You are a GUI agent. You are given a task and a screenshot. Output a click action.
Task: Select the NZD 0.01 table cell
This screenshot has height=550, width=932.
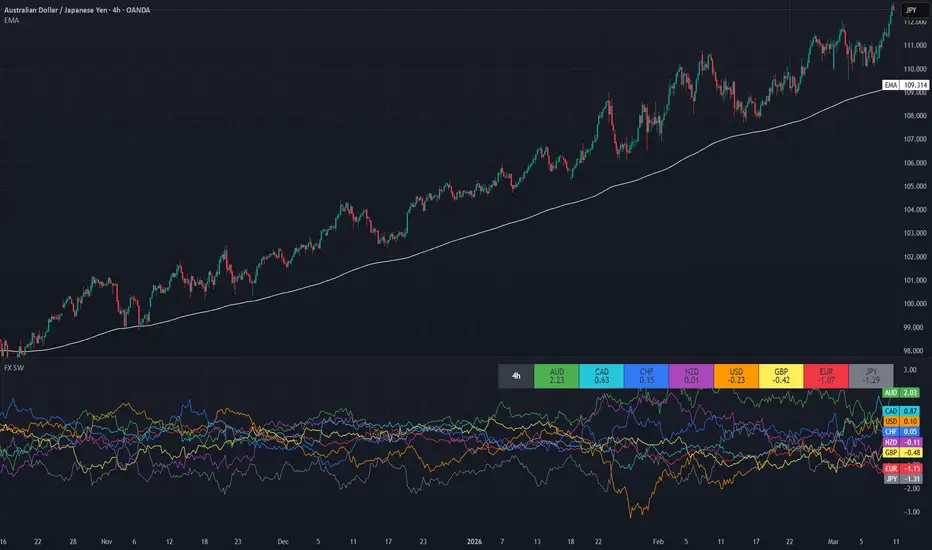click(x=691, y=376)
